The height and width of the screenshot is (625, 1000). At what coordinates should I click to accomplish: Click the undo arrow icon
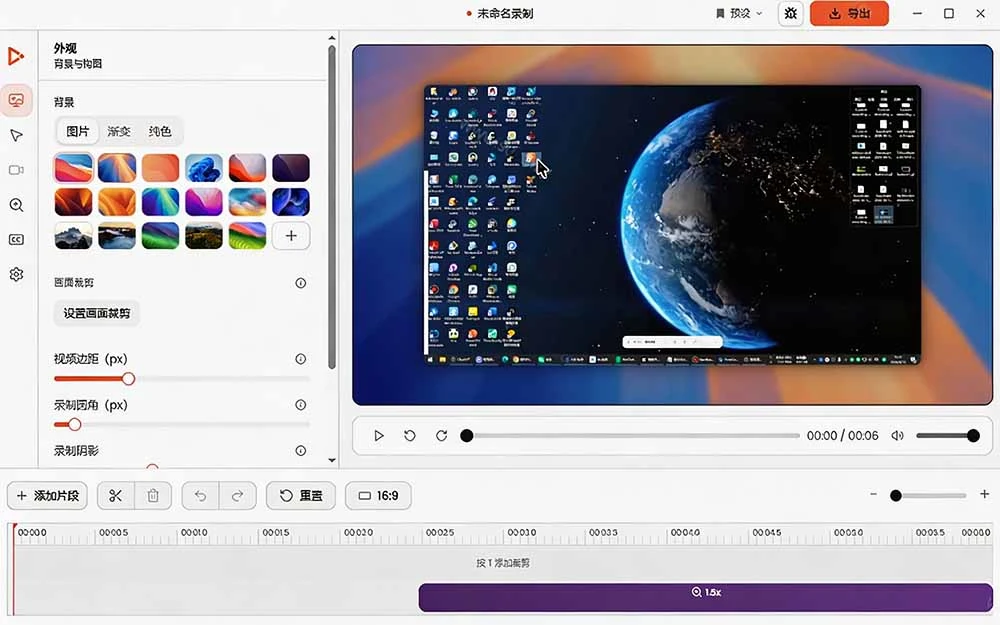(x=200, y=496)
